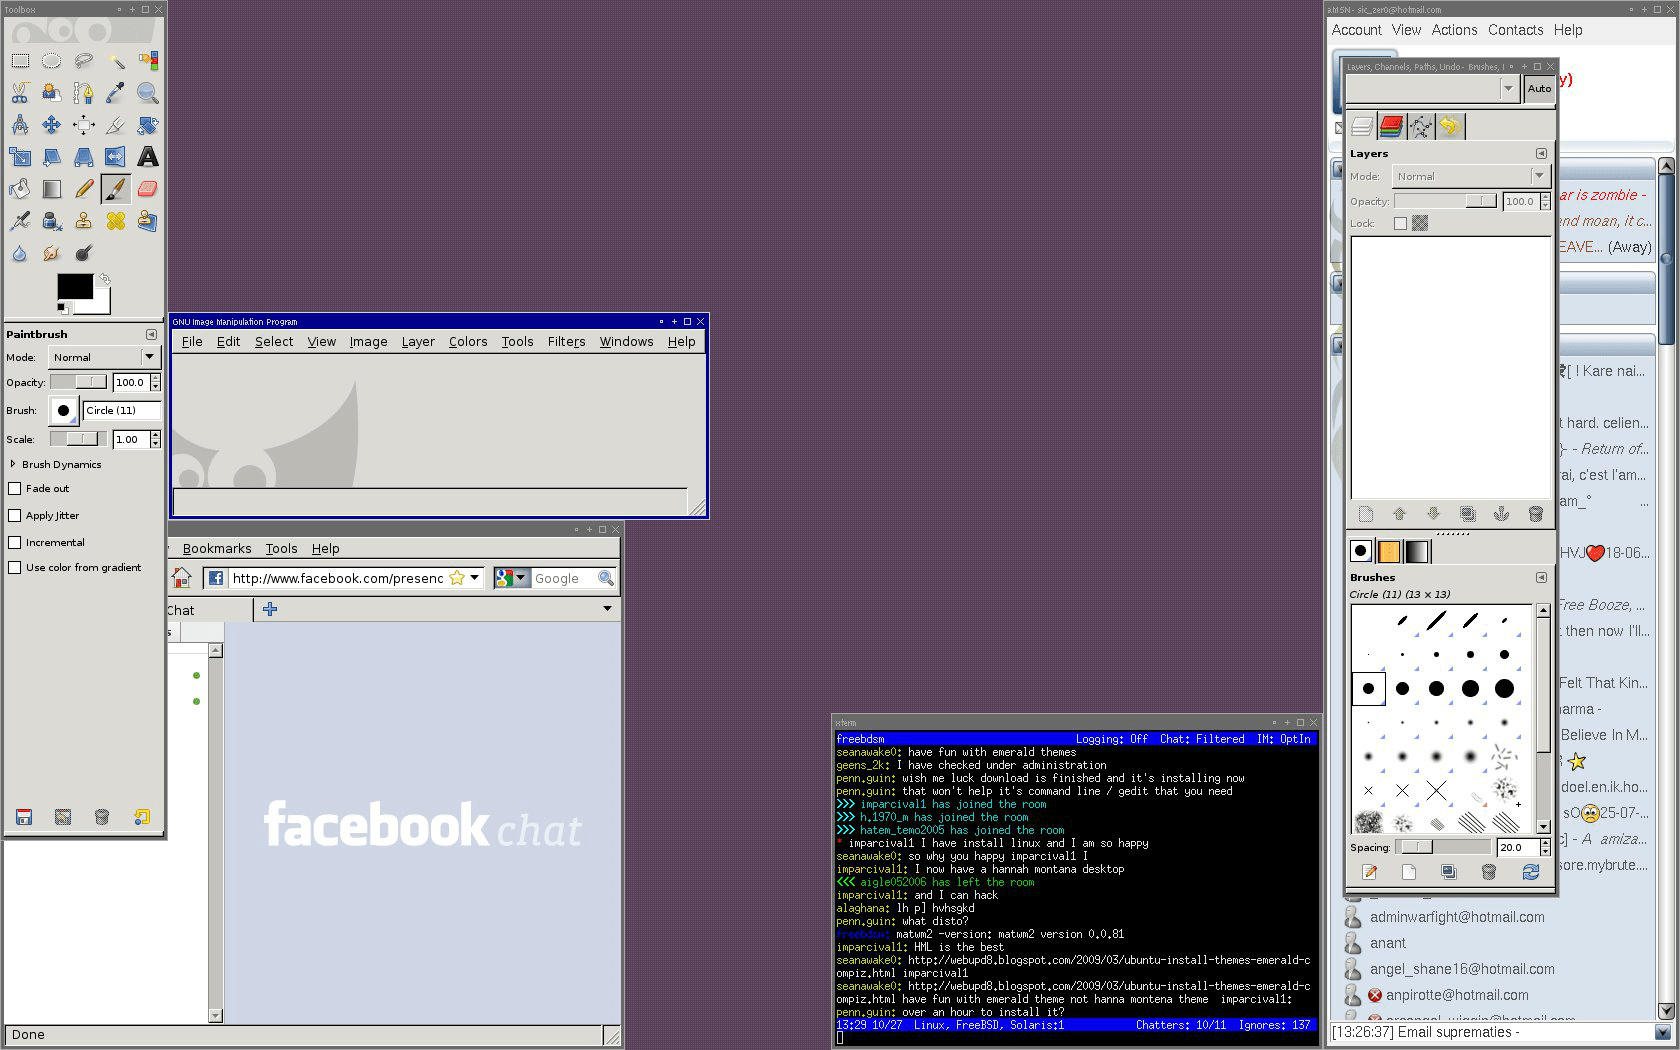Select the Rectangle Select tool in Toolbox
1680x1050 pixels.
[x=20, y=61]
